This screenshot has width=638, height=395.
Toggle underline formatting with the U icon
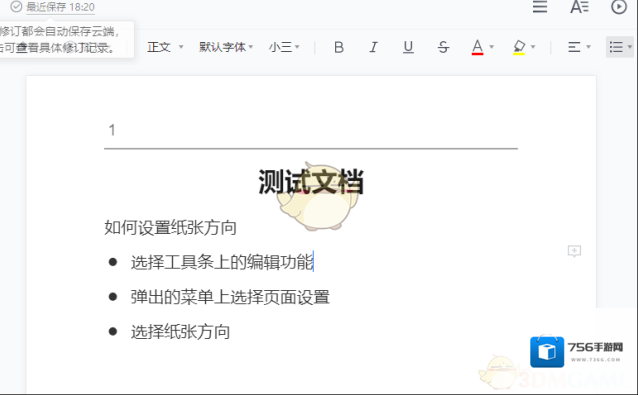(x=408, y=47)
